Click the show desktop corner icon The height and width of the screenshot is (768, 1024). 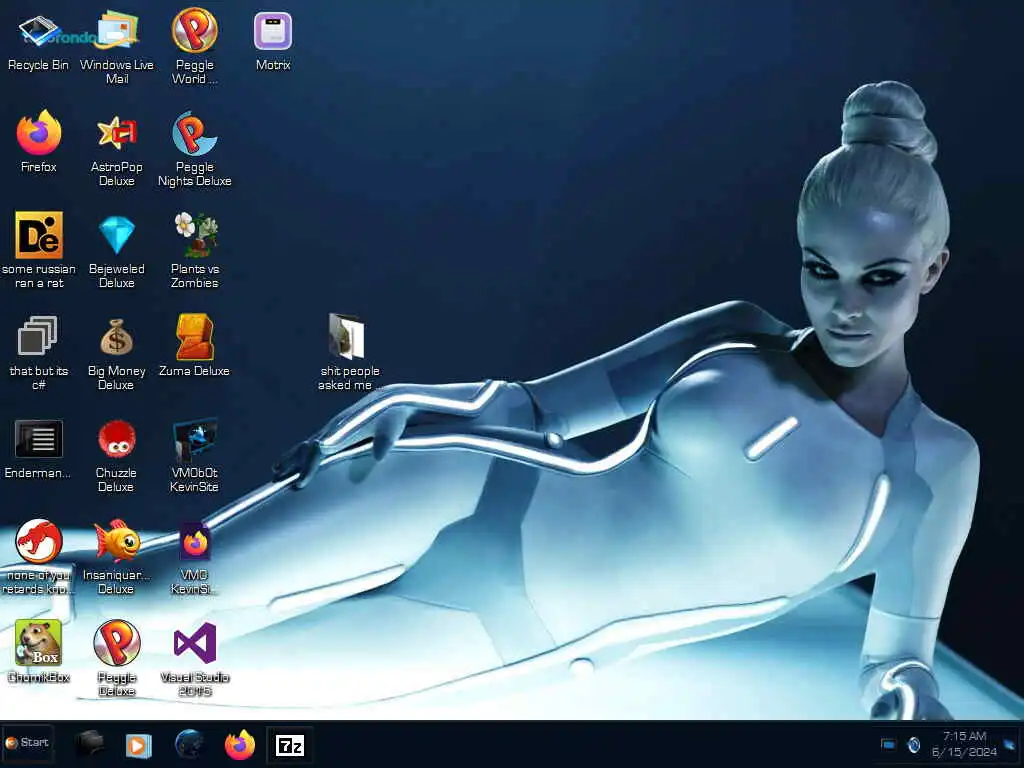pyautogui.click(x=1010, y=744)
